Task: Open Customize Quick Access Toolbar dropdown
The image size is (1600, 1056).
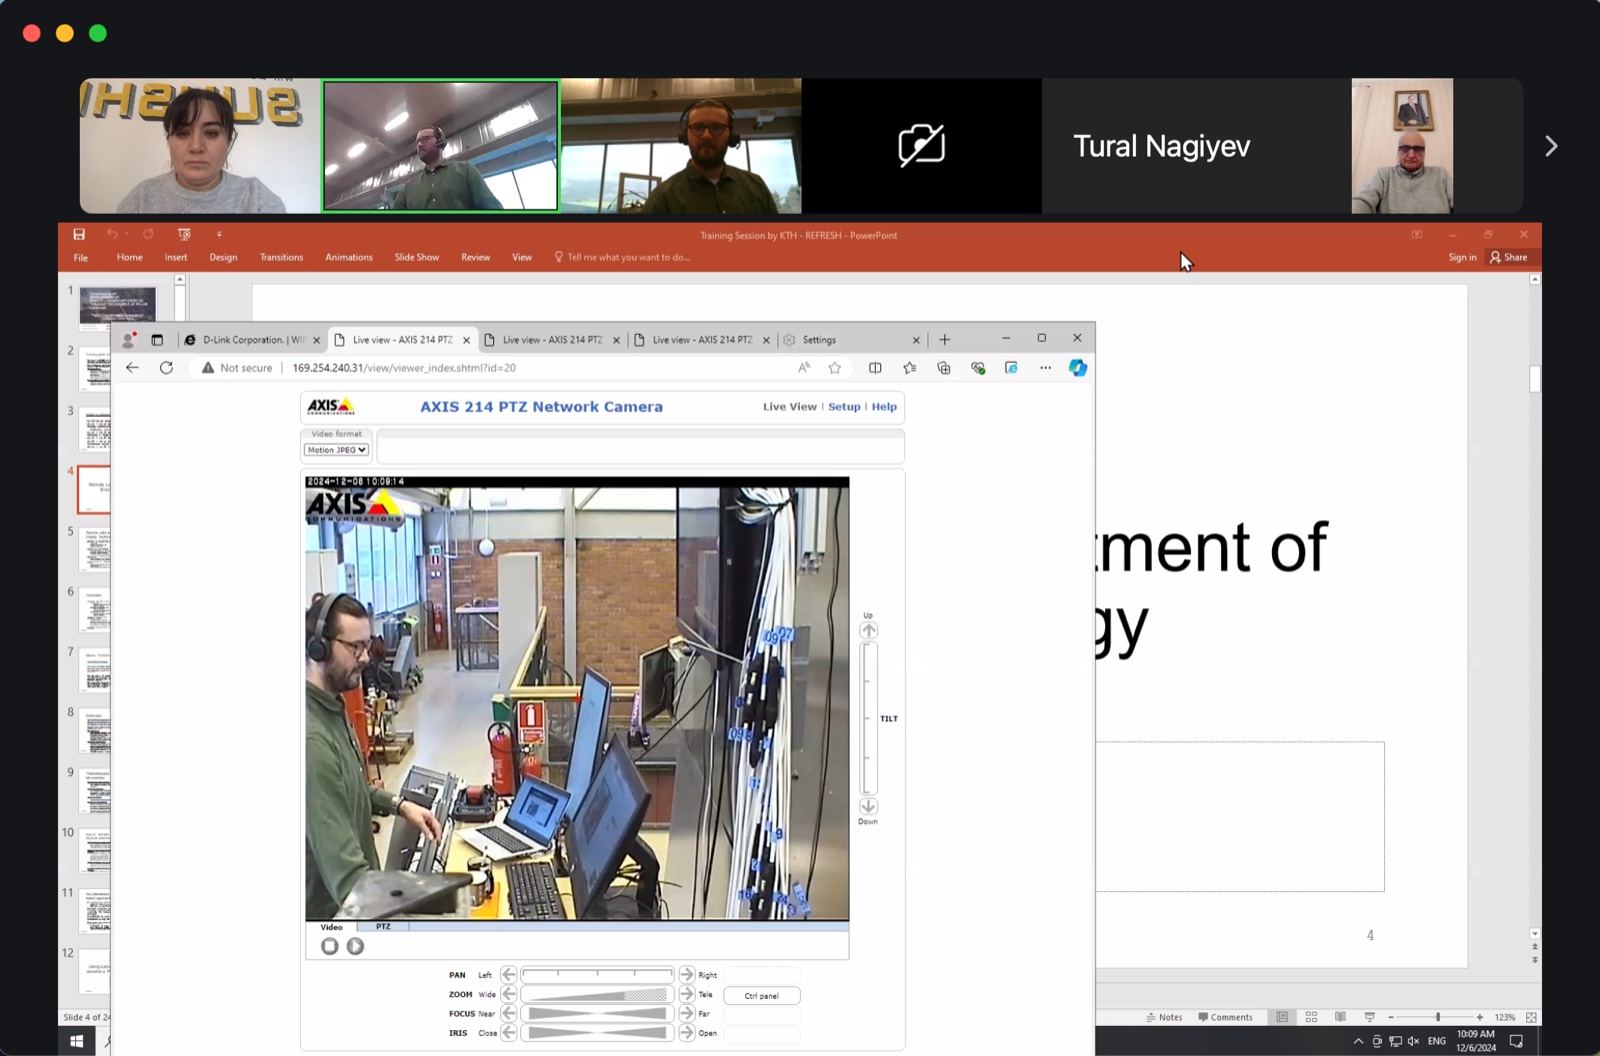Action: click(219, 234)
